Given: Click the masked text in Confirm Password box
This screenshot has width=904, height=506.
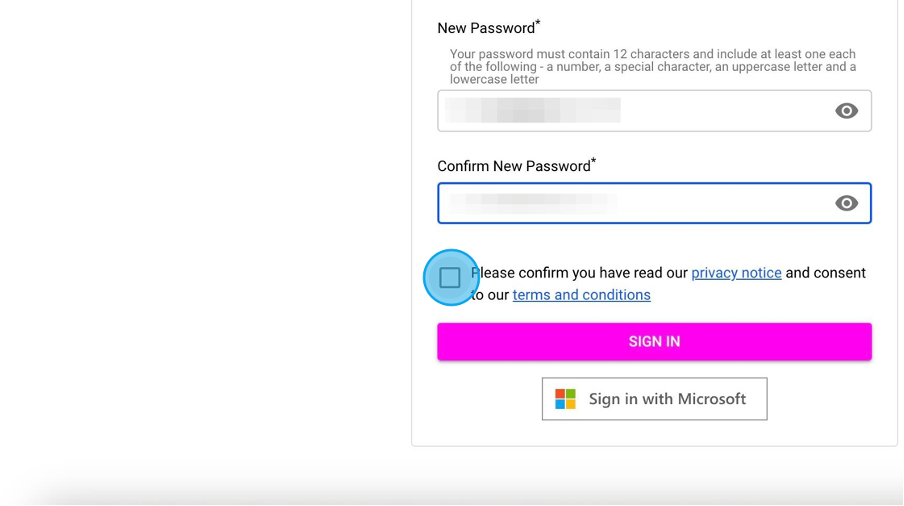Looking at the screenshot, I should tap(532, 202).
